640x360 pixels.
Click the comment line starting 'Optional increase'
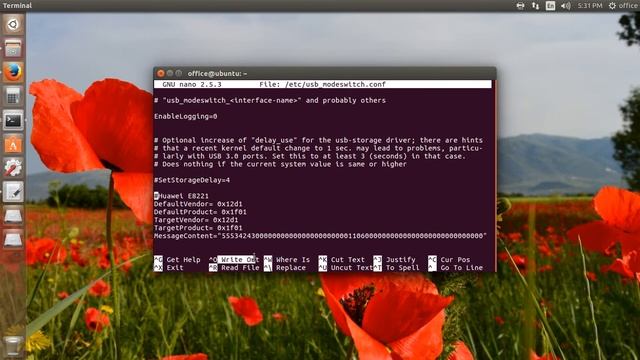[318, 140]
